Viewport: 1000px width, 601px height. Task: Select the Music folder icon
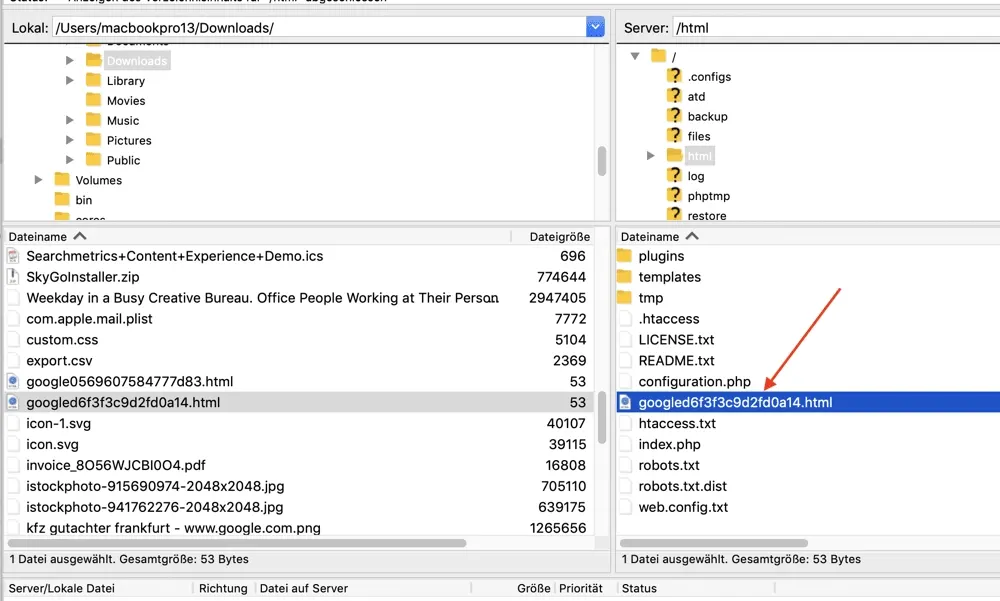click(x=94, y=119)
